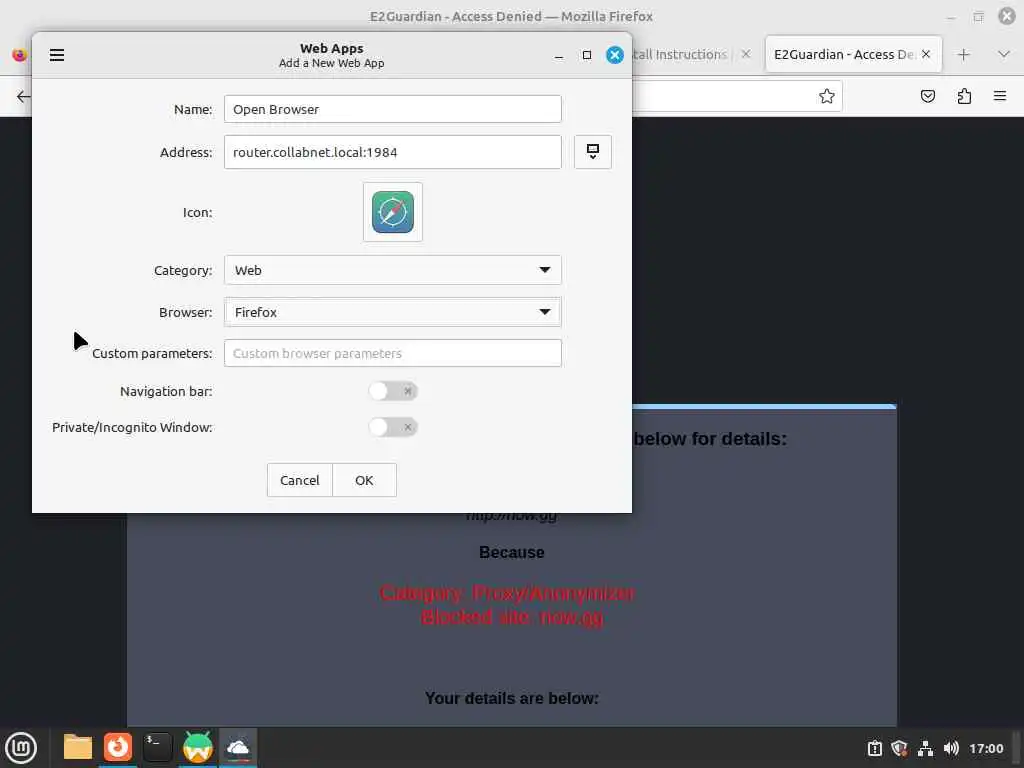The image size is (1024, 768).
Task: Click the favicon download button next to Address
Action: (x=592, y=152)
